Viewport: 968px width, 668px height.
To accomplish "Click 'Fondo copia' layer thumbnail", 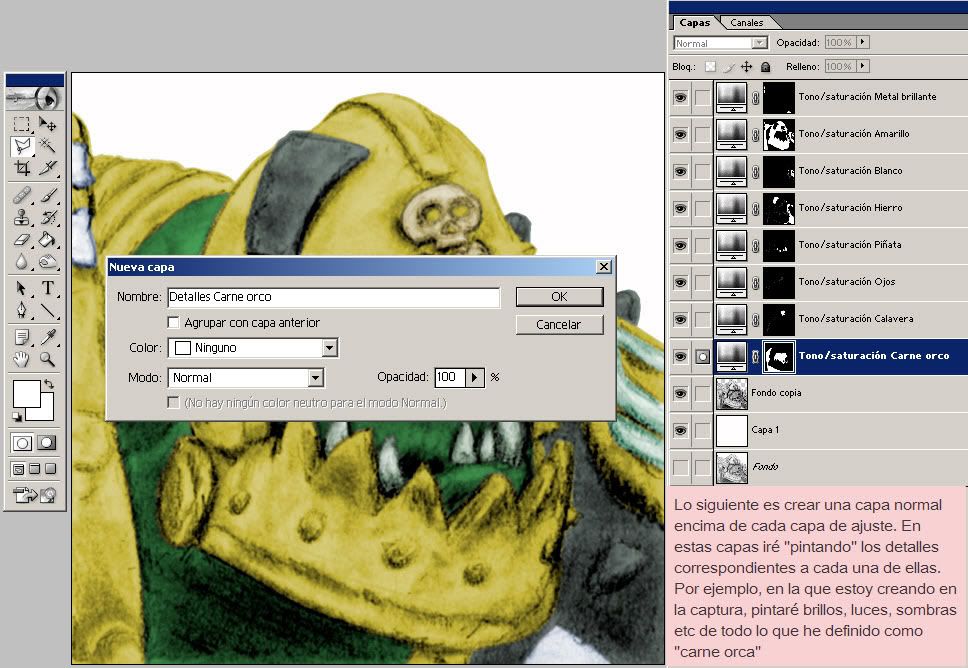I will click(x=732, y=393).
